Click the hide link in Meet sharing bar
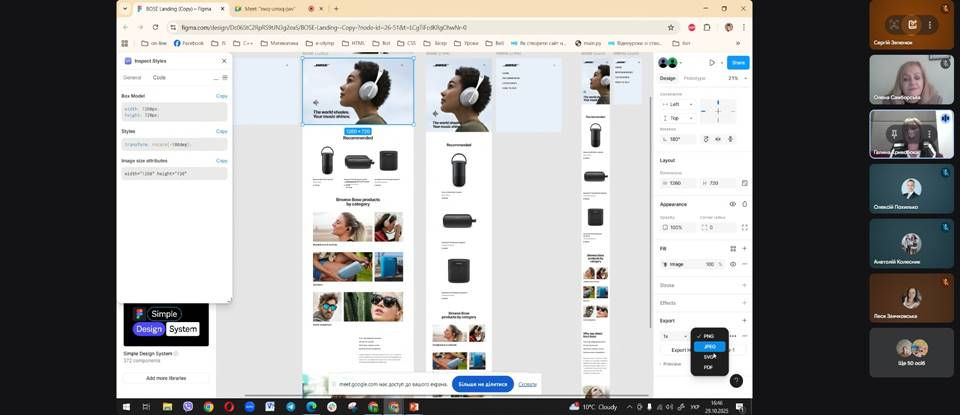Screen dimensions: 960x415 coord(527,384)
